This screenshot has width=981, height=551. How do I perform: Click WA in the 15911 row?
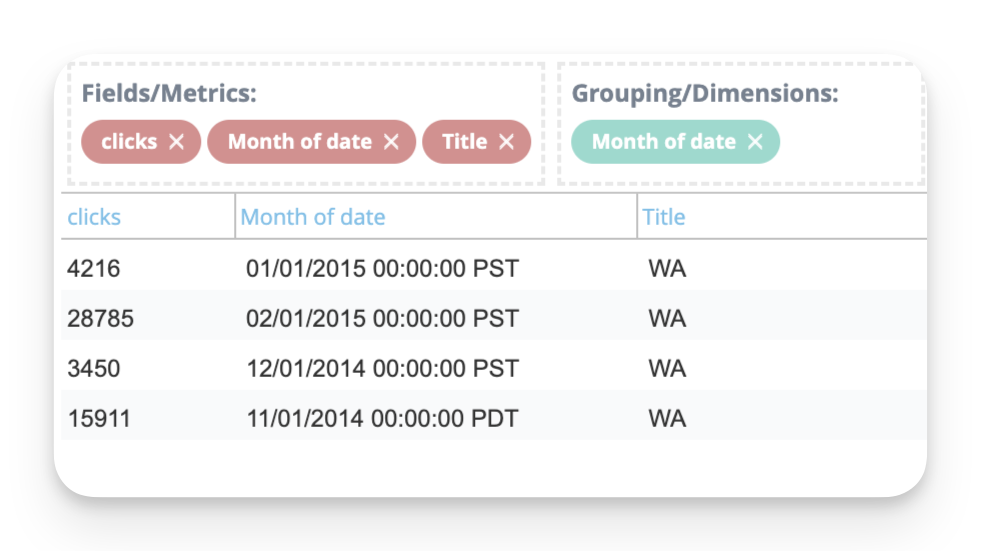coord(667,418)
